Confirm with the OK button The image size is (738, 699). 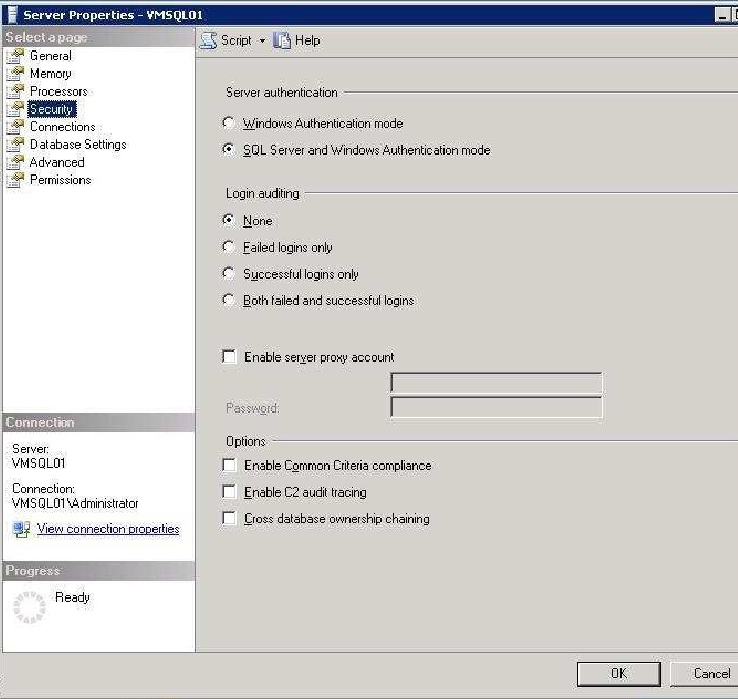(618, 674)
